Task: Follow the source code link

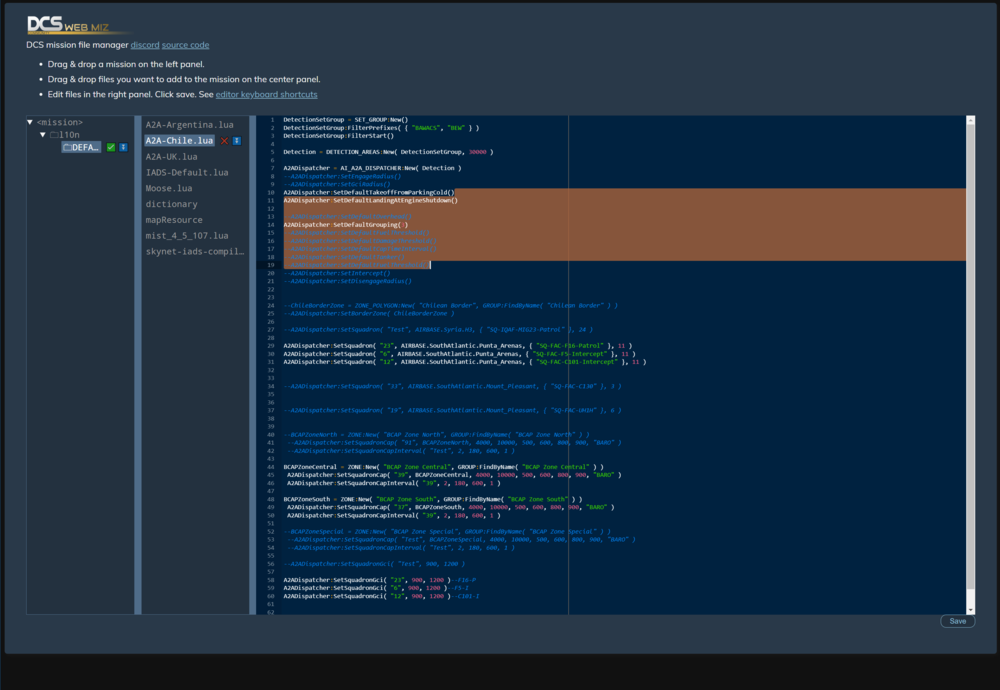Action: click(185, 45)
